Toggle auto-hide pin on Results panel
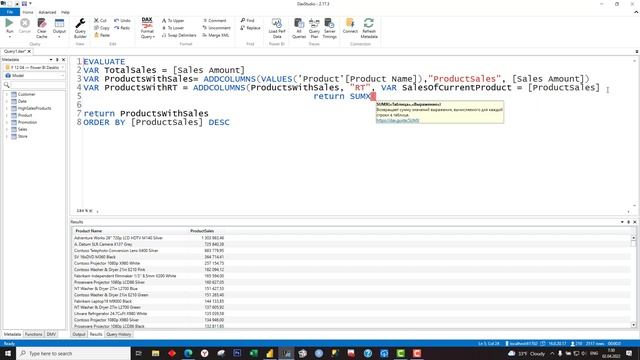 coord(629,222)
